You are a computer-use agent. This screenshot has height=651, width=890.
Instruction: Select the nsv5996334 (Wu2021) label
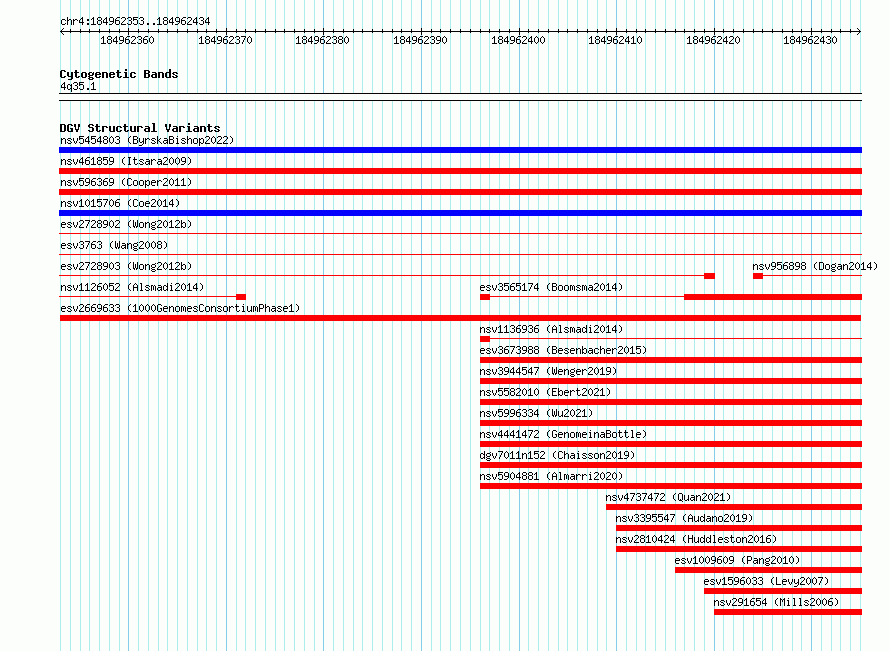click(536, 413)
